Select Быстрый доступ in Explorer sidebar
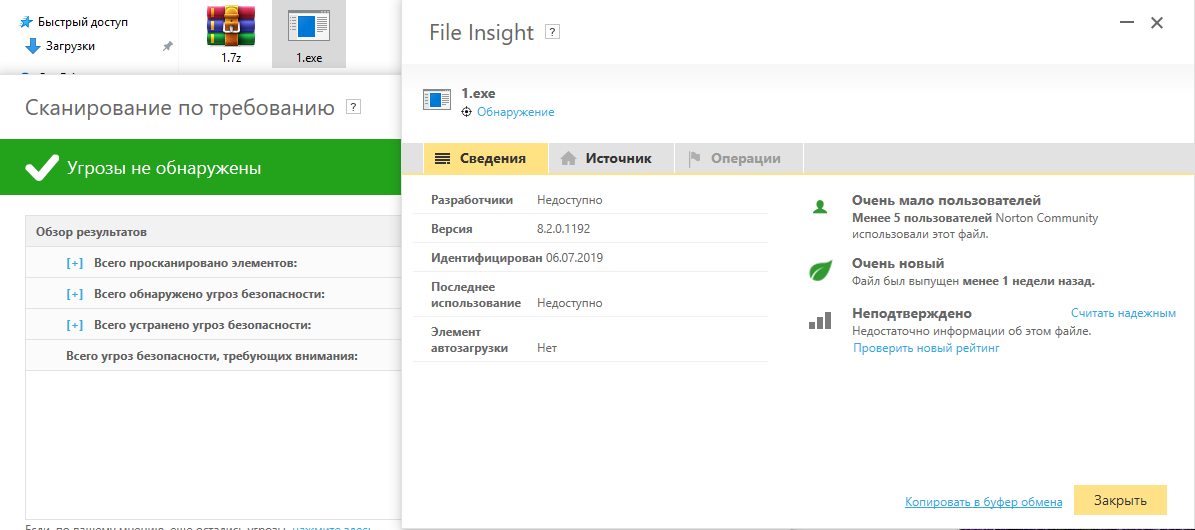The height and width of the screenshot is (530, 1195). (83, 22)
